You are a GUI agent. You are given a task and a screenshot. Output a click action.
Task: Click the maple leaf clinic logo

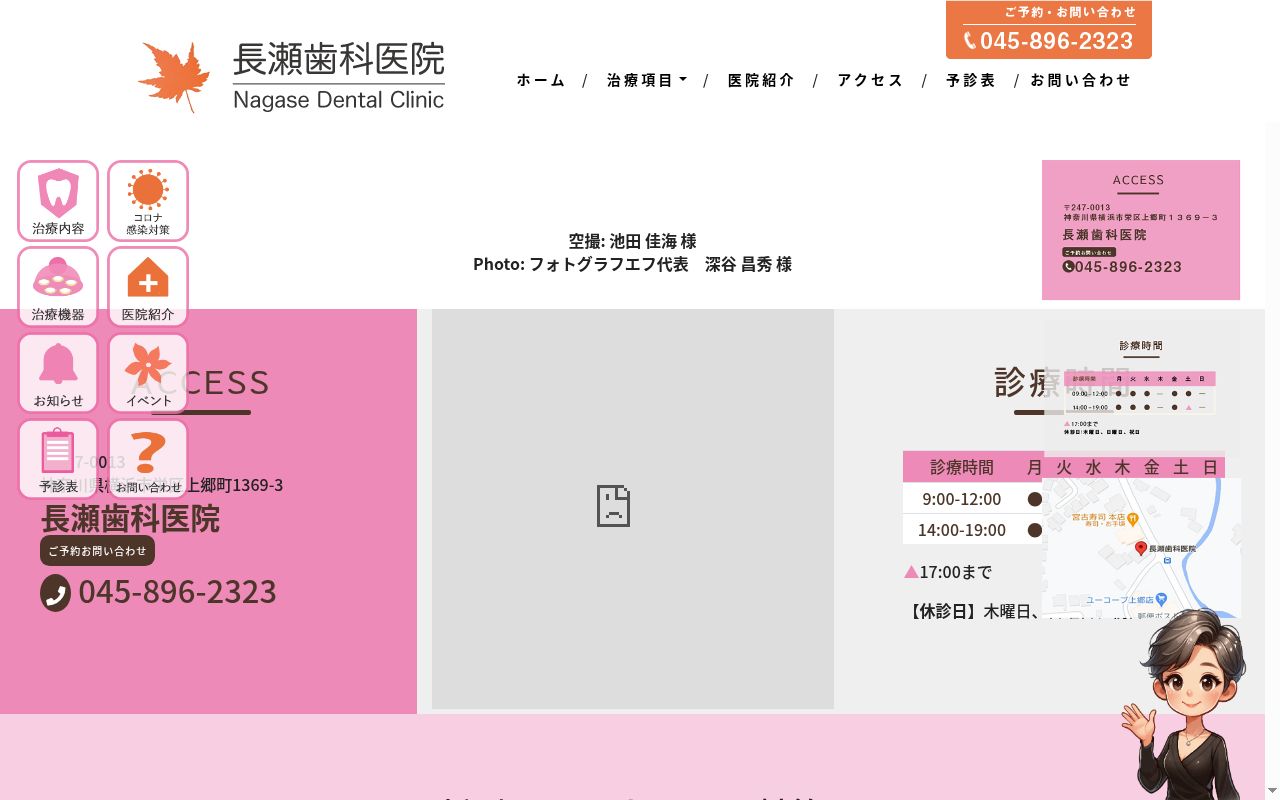coord(174,76)
